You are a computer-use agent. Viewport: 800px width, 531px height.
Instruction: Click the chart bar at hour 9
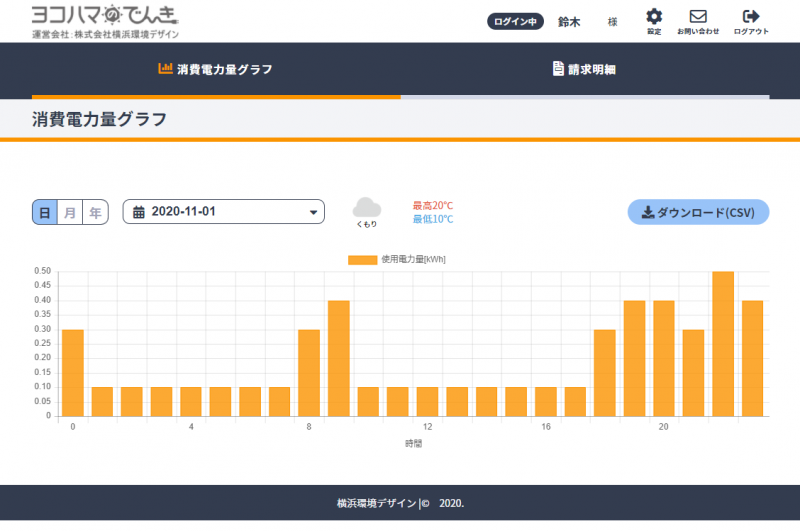tap(339, 359)
